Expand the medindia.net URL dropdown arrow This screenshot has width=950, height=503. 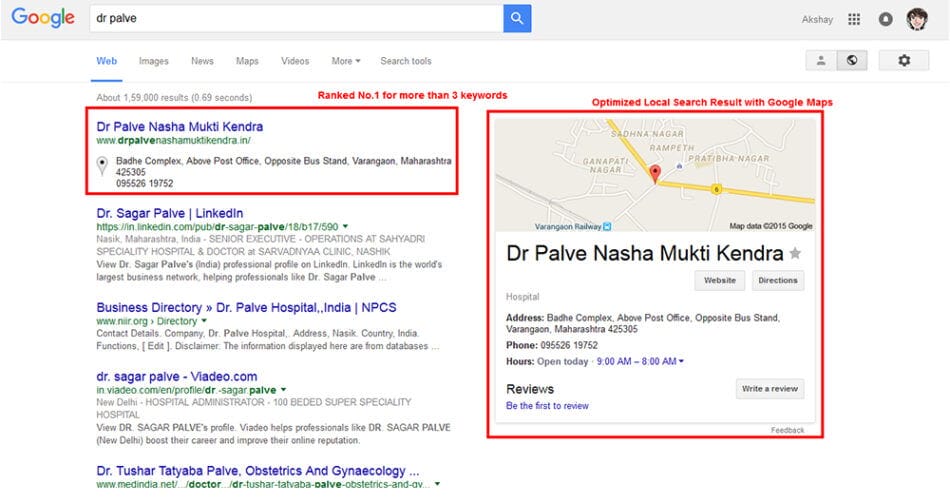tap(437, 484)
